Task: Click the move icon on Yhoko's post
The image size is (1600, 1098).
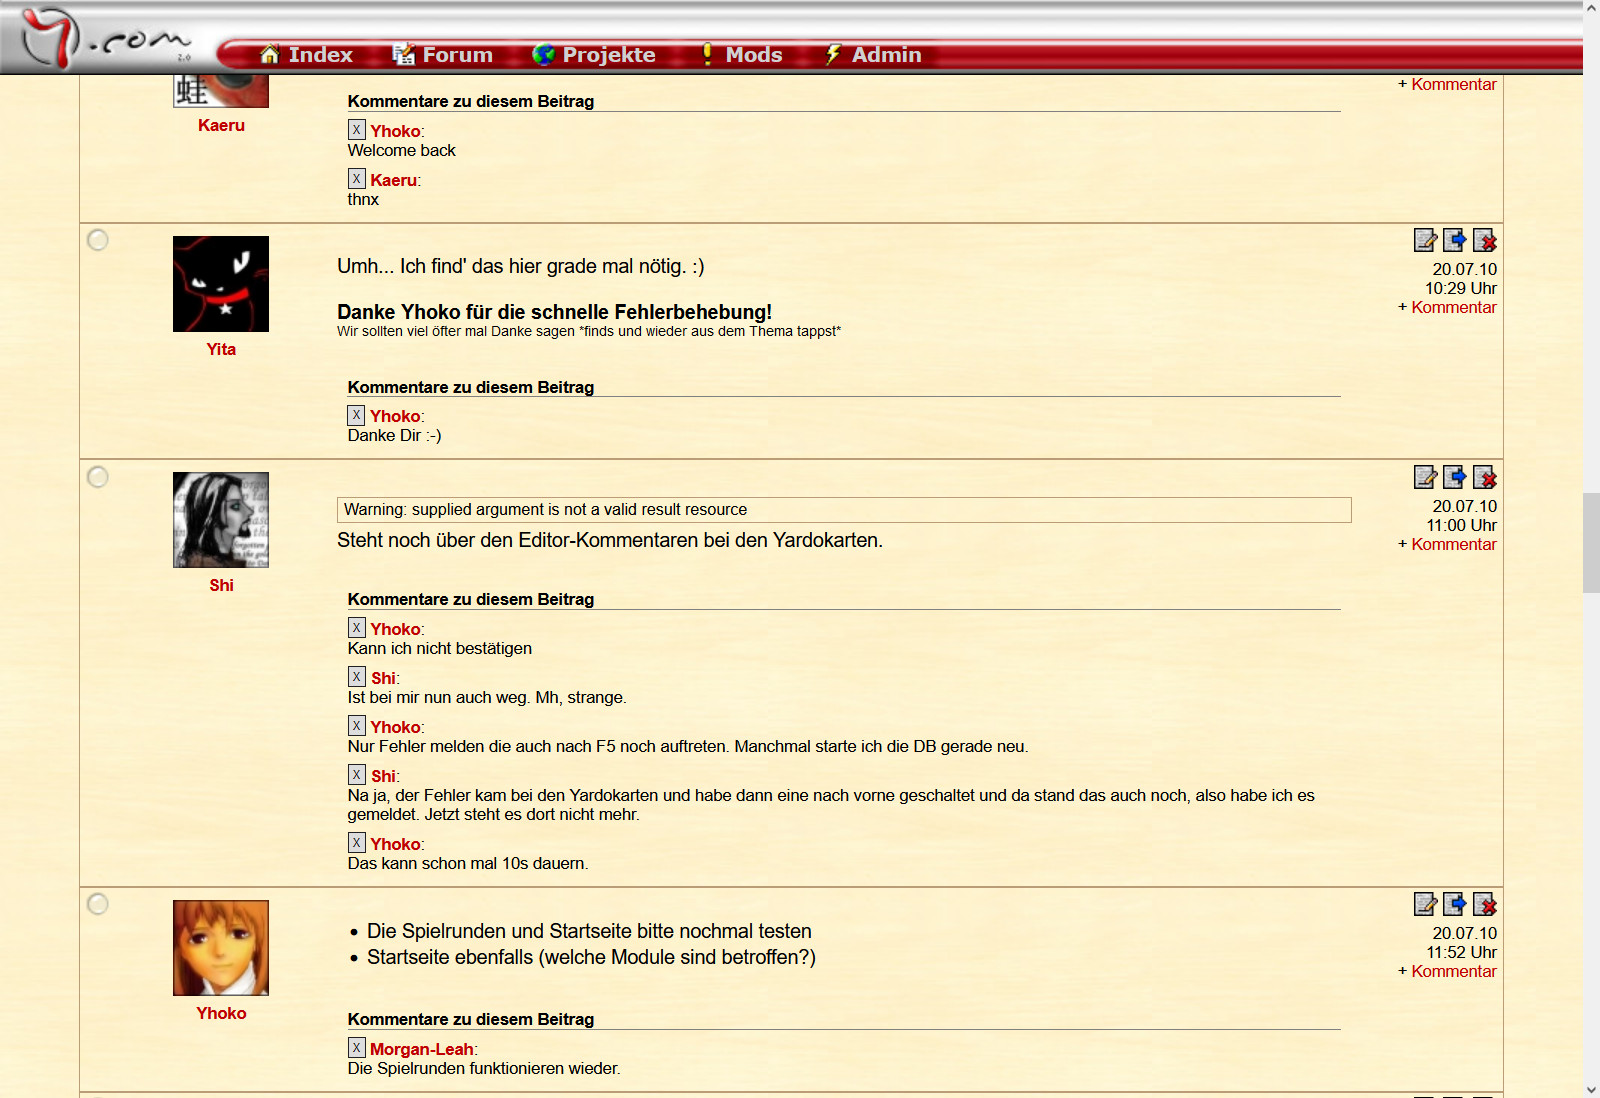Action: pyautogui.click(x=1455, y=904)
